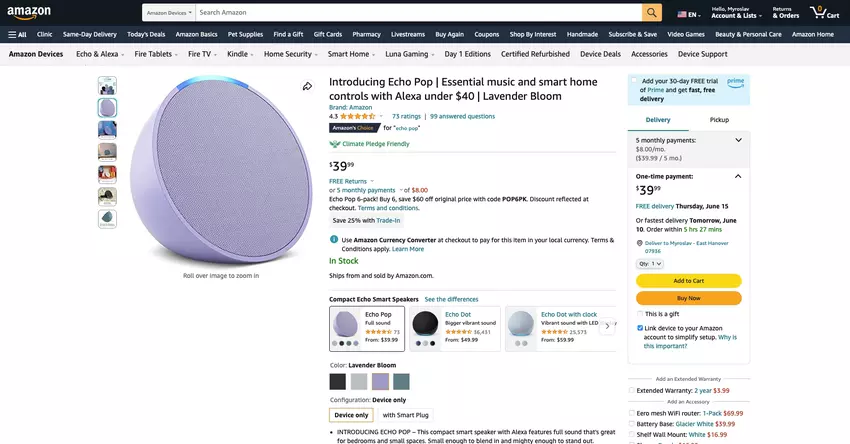Image resolution: width=850 pixels, height=444 pixels.
Task: Open the All hamburger menu
Action: (17, 34)
